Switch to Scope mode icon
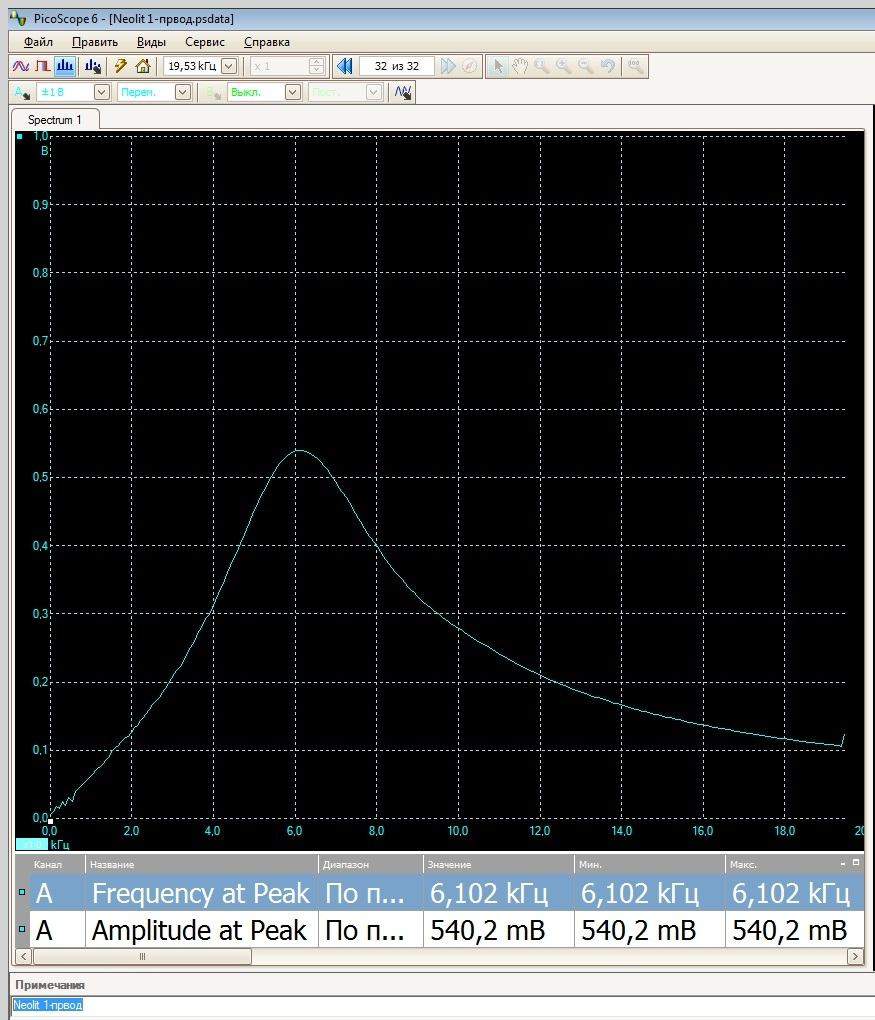This screenshot has height=1020, width=875. coord(20,66)
